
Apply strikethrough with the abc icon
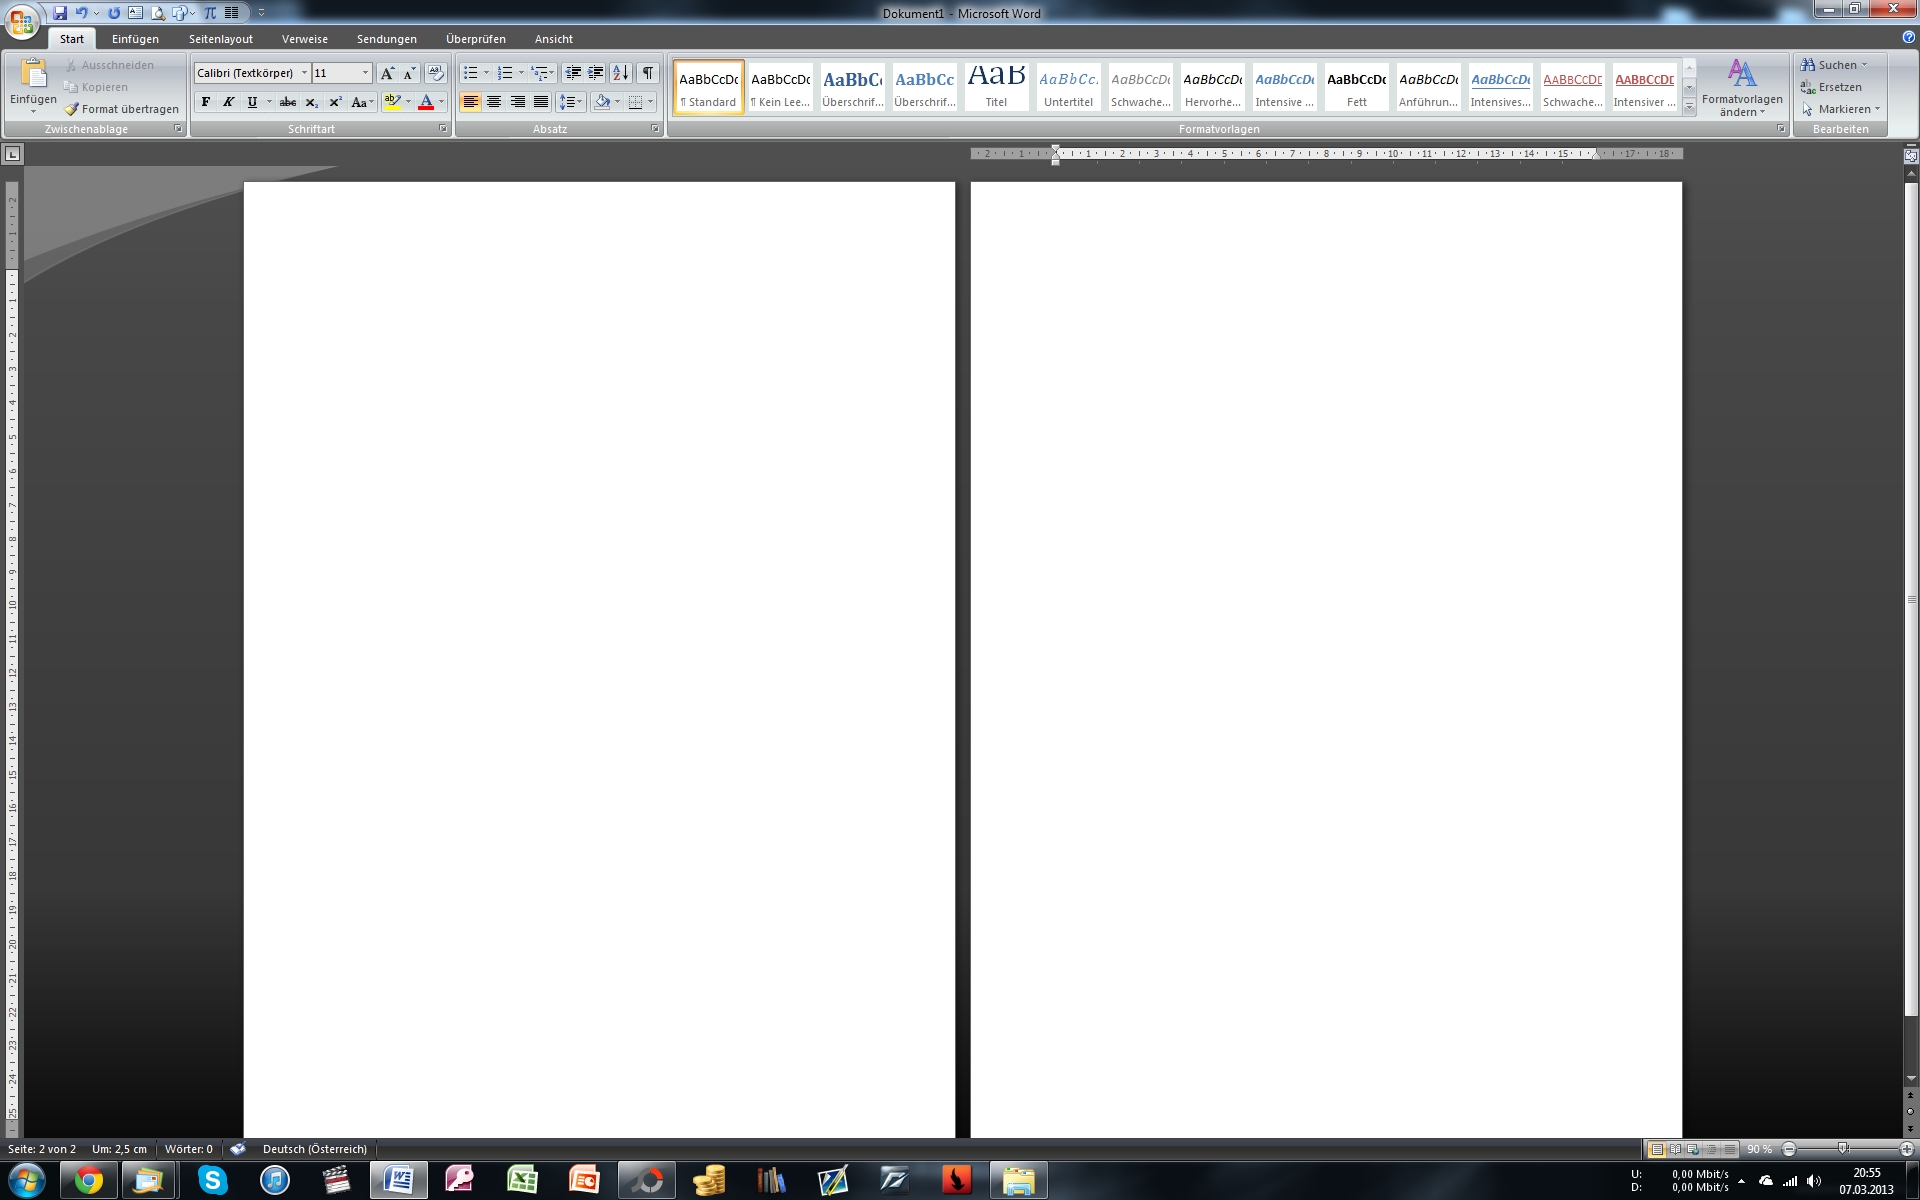(288, 102)
